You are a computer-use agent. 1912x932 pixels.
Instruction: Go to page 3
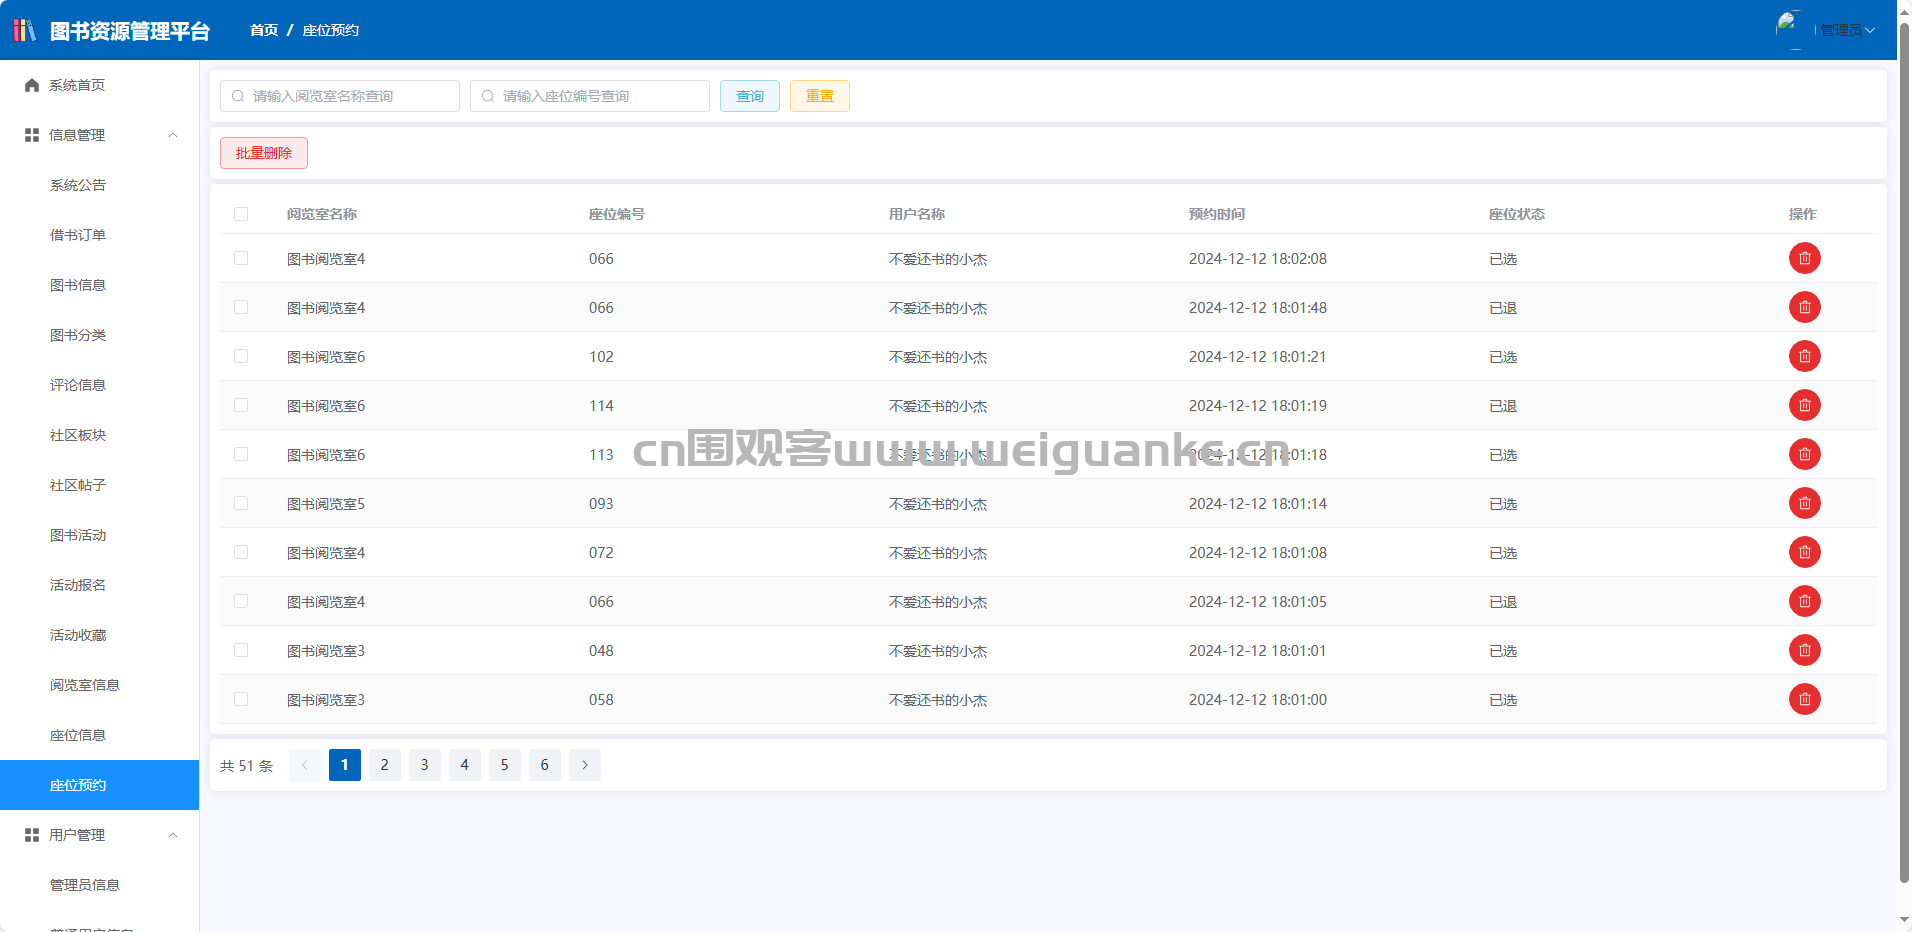click(425, 765)
